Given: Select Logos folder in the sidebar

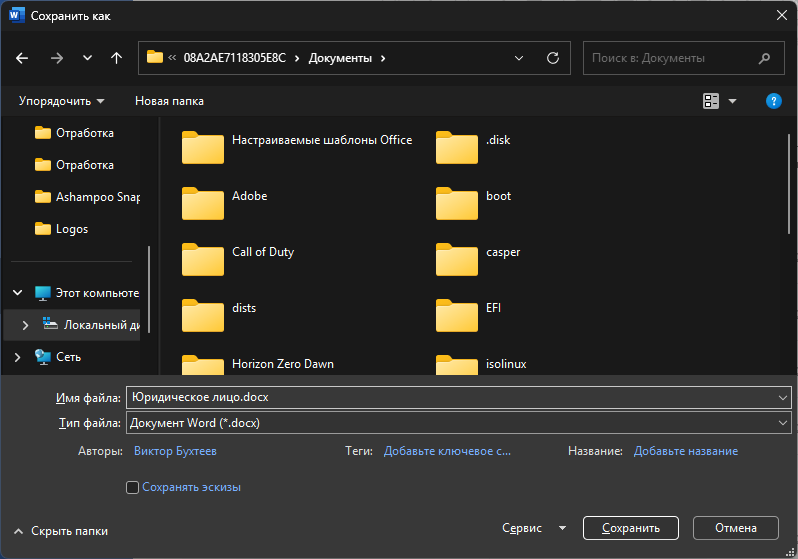Looking at the screenshot, I should pos(71,229).
